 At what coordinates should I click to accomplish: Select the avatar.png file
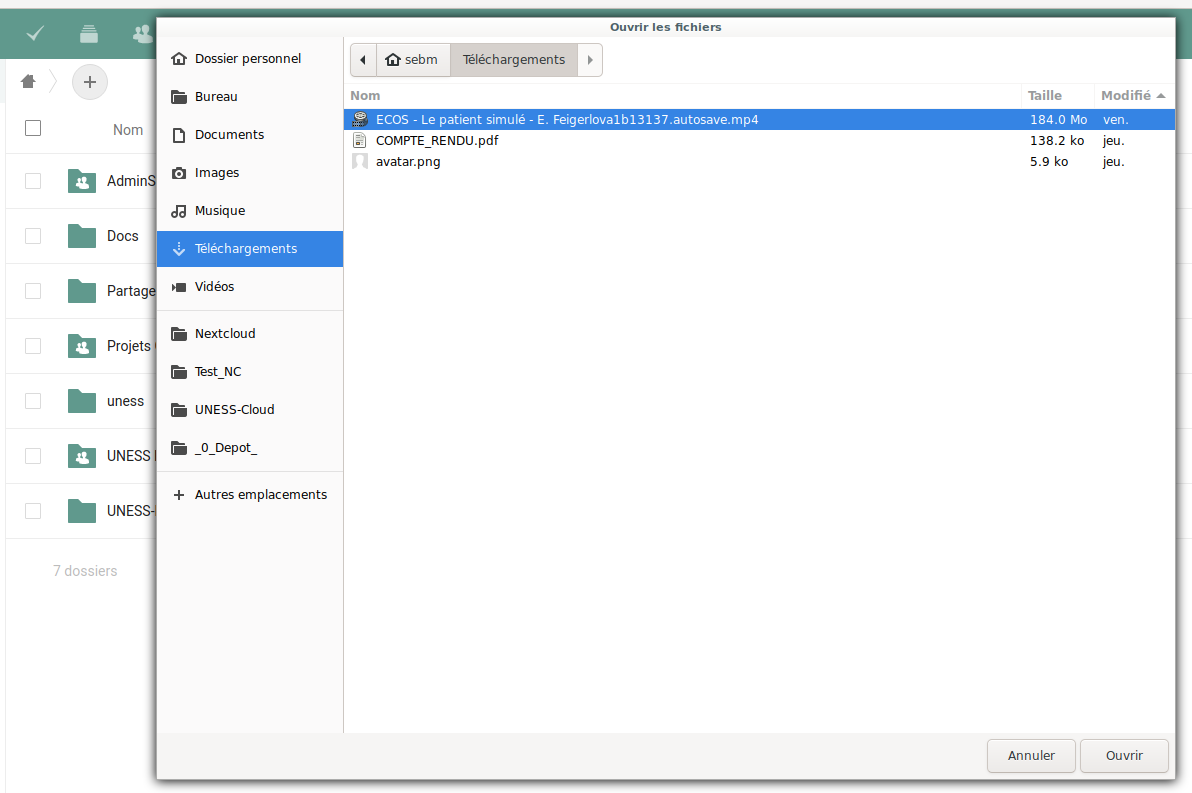coord(408,162)
